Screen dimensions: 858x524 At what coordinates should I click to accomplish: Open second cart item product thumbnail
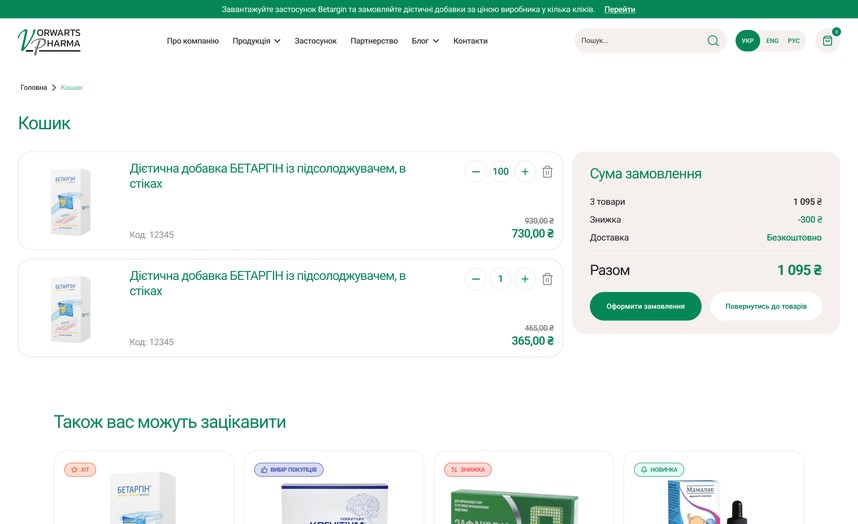pyautogui.click(x=71, y=309)
